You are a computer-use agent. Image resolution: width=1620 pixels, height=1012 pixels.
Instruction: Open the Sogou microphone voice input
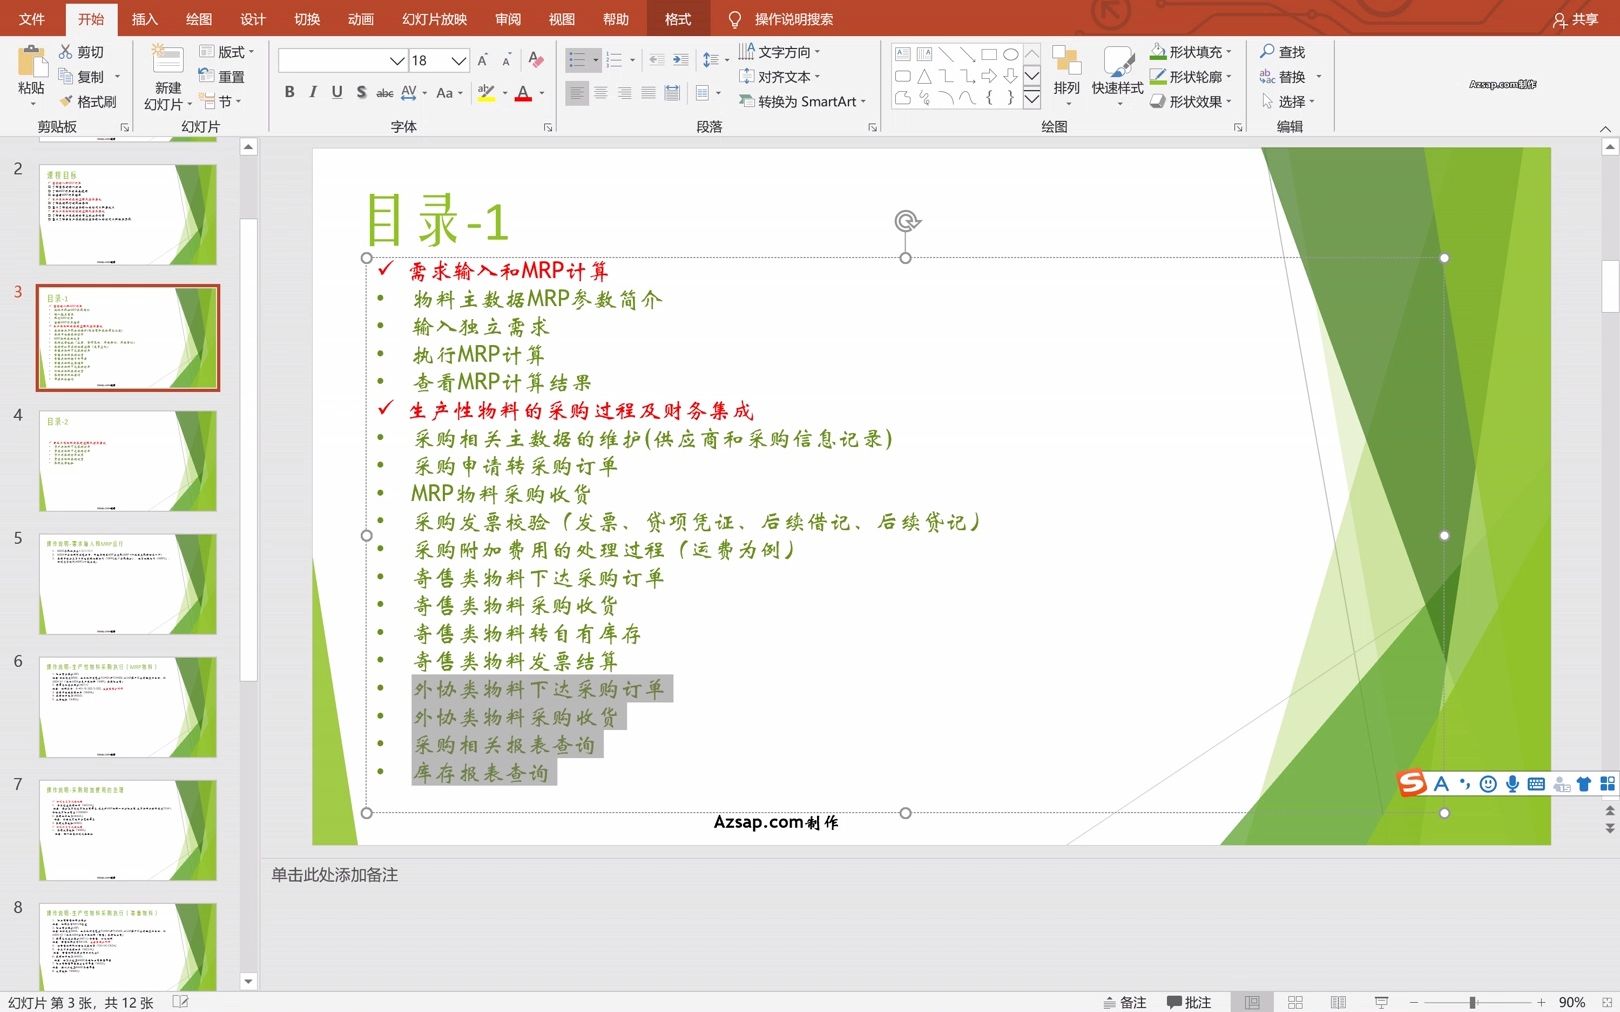coord(1512,784)
